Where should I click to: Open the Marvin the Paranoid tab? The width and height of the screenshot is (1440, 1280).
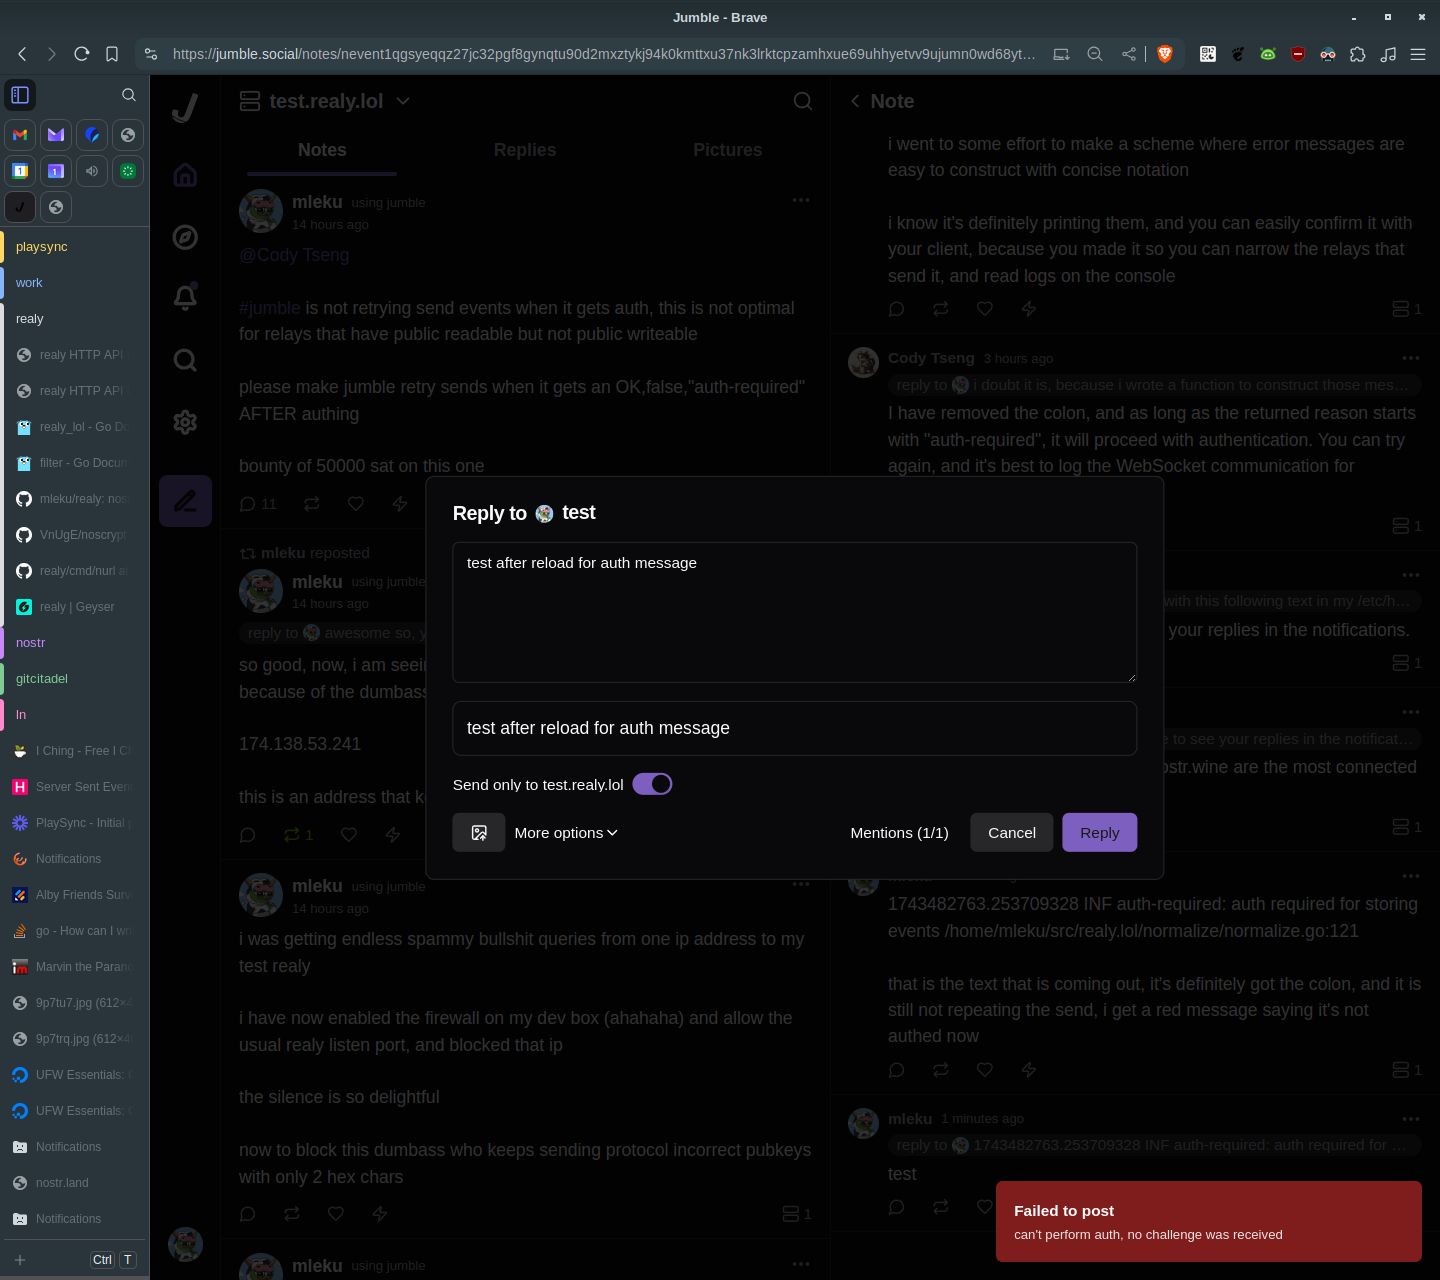pos(75,967)
